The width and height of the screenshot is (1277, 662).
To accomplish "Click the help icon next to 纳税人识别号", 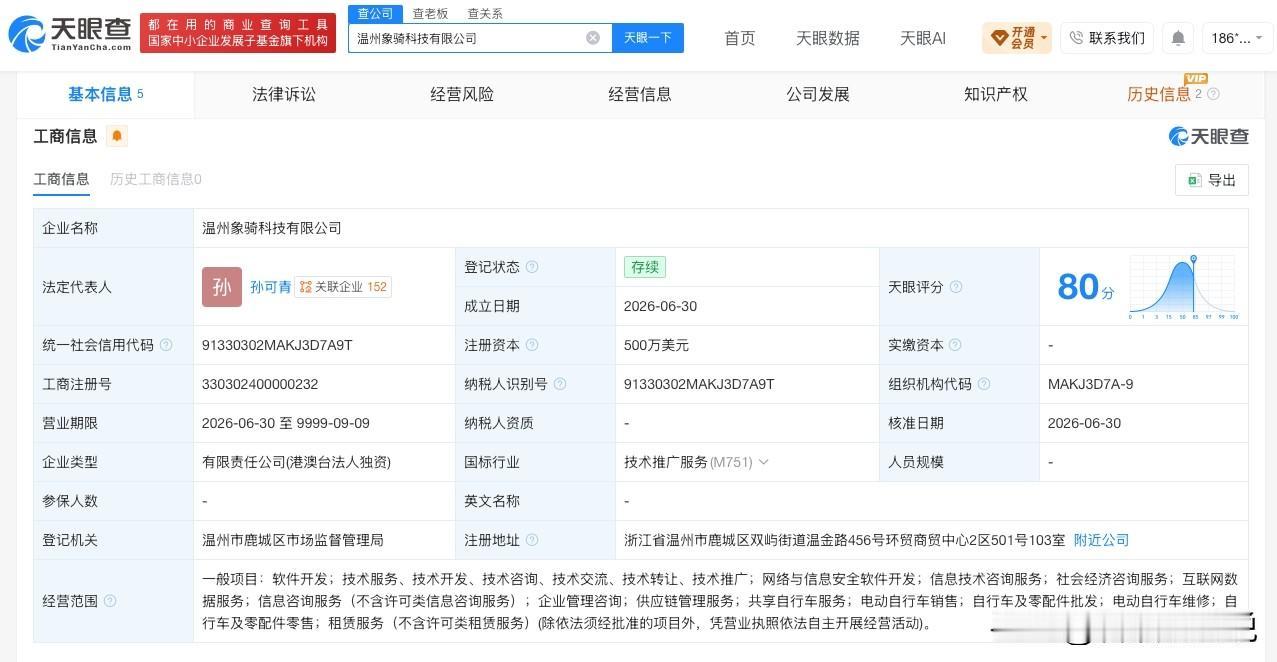I will coord(560,384).
